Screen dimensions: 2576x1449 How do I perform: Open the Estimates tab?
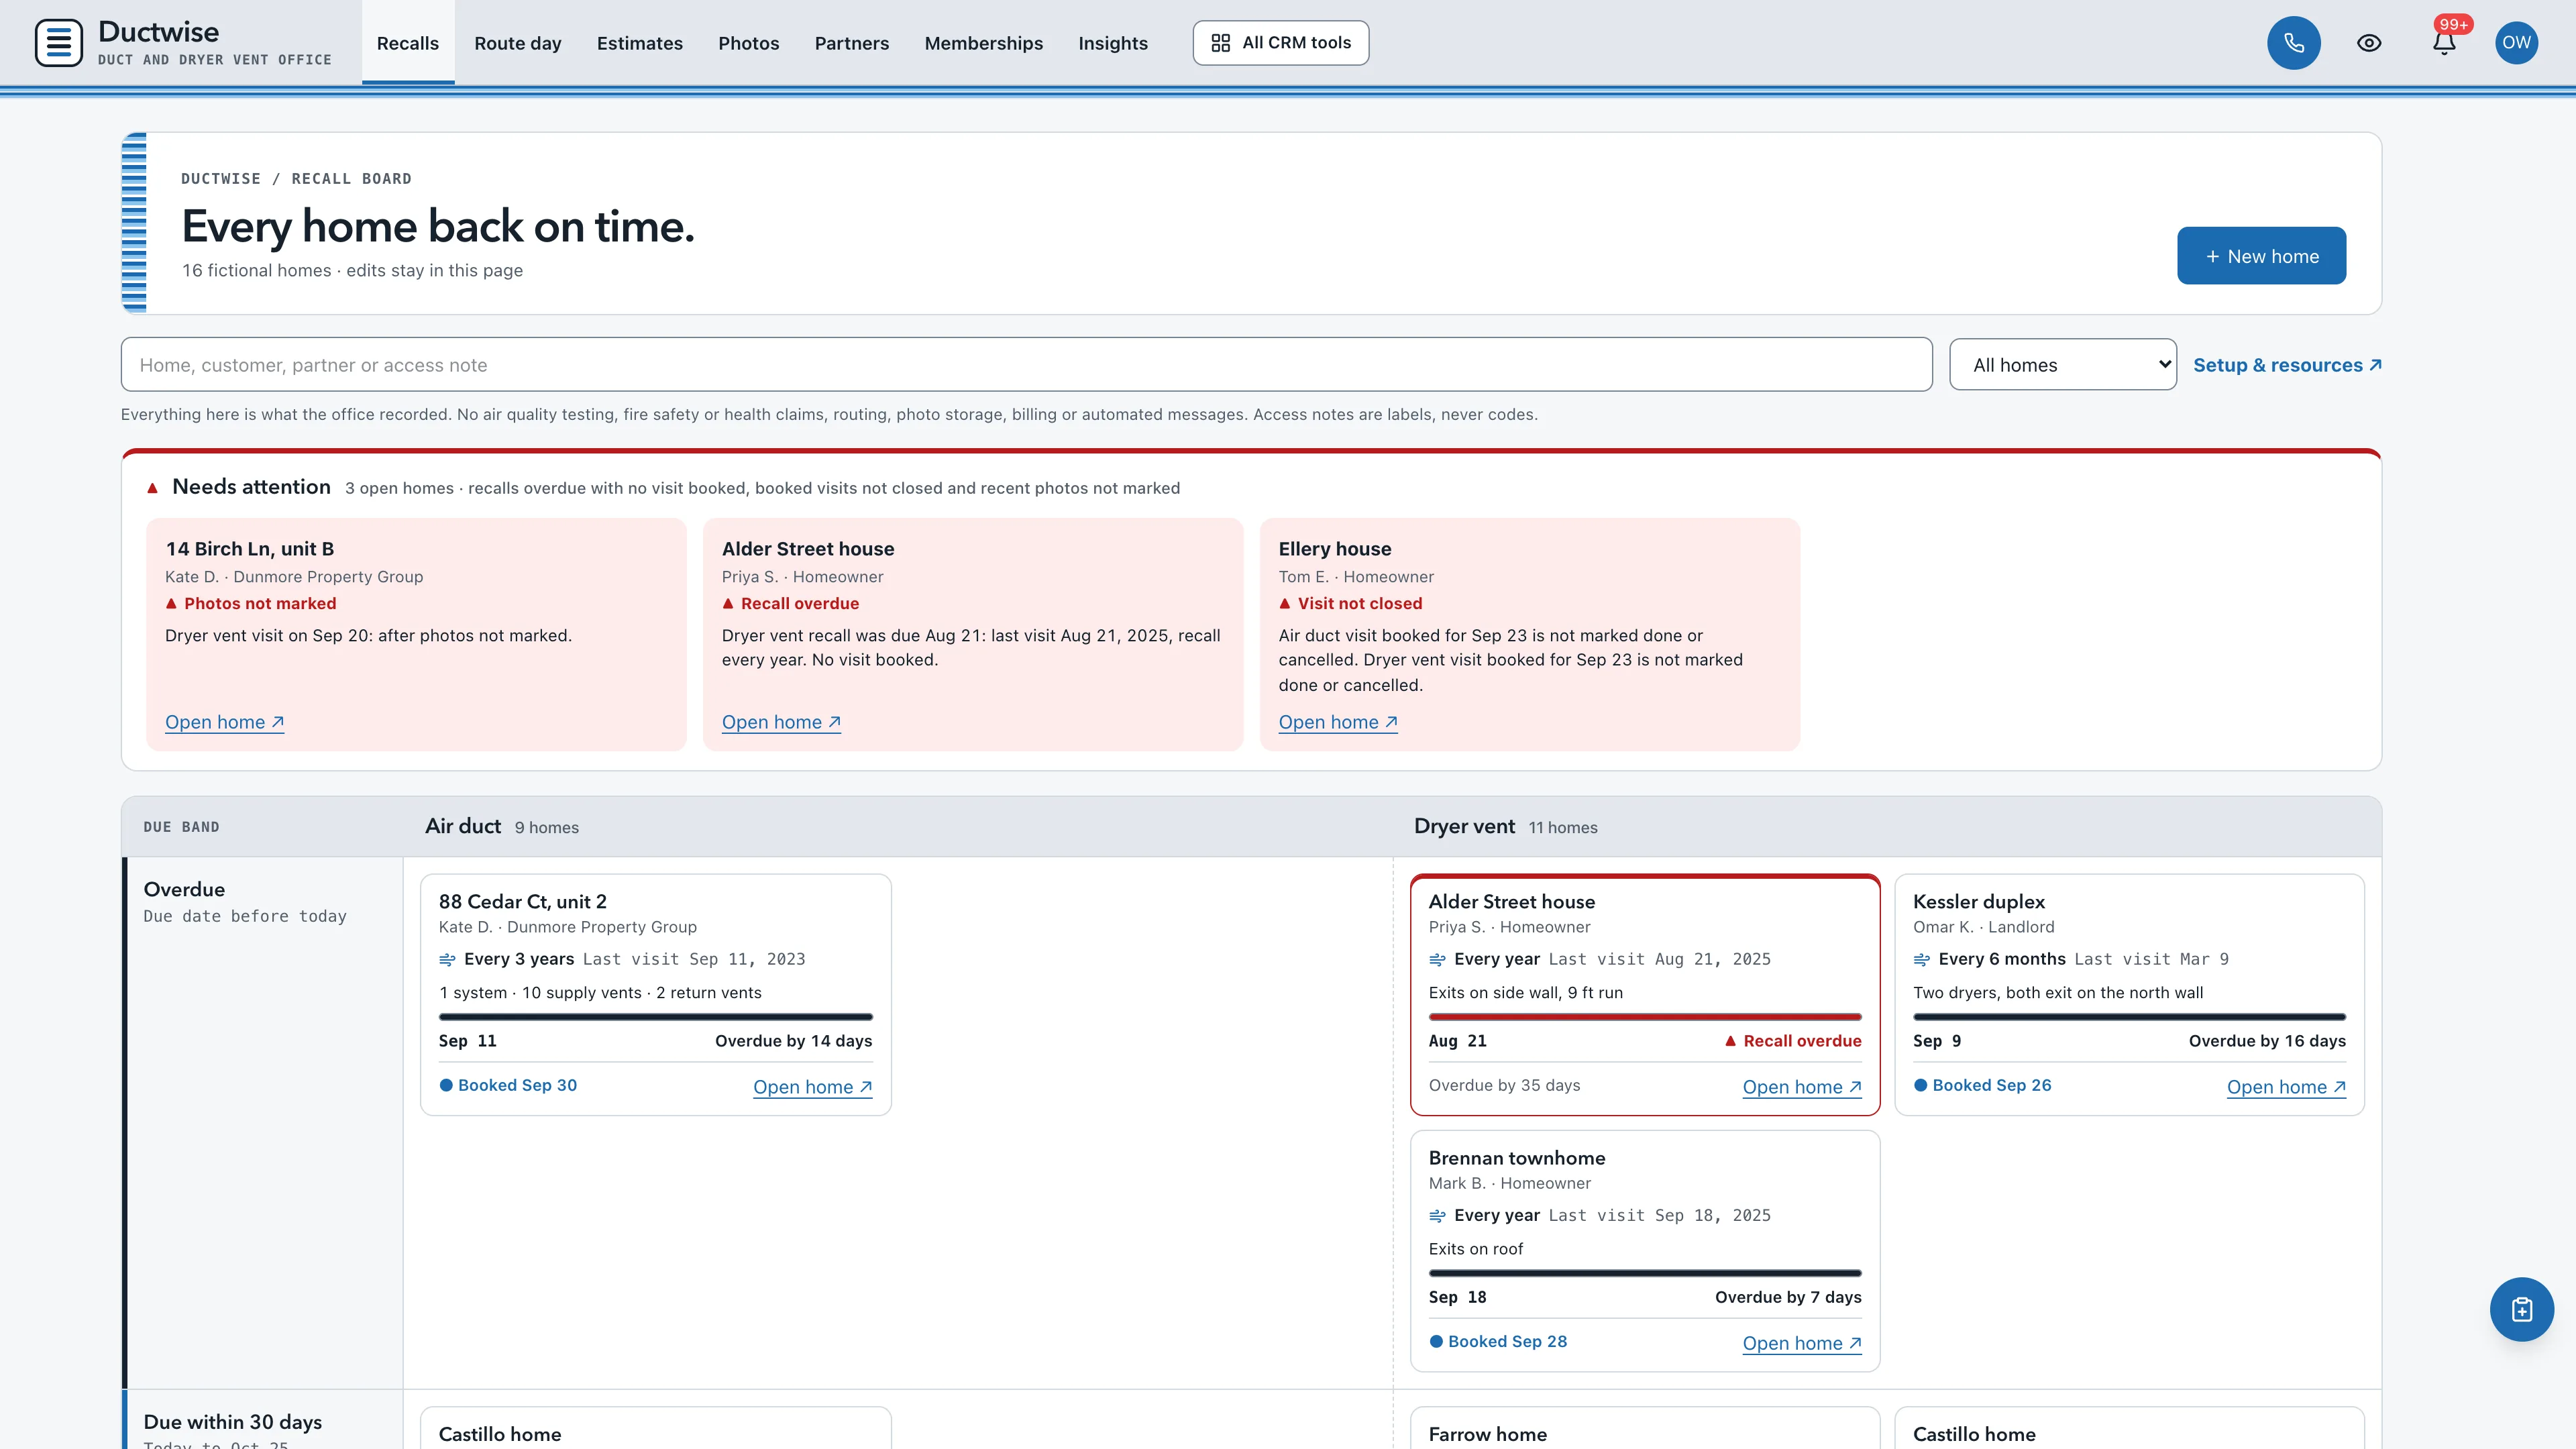640,43
